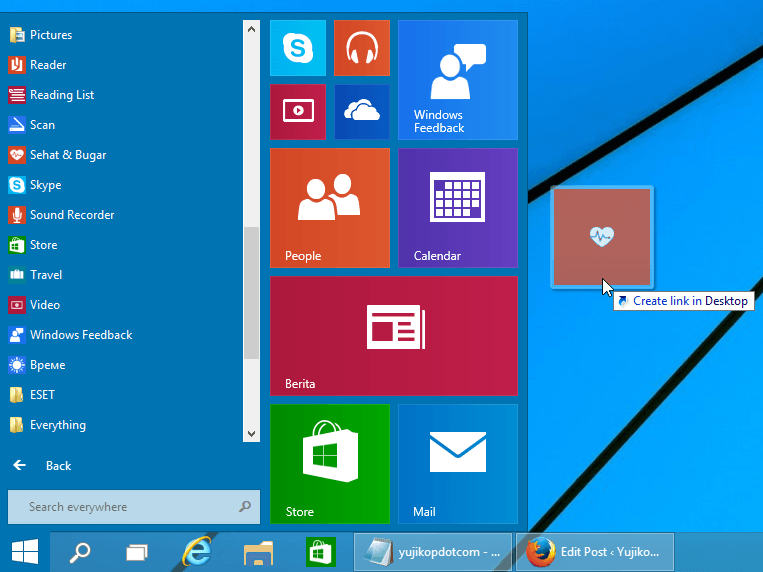Screen dimensions: 763x572
Task: Select the Scan text entry
Action: (42, 125)
